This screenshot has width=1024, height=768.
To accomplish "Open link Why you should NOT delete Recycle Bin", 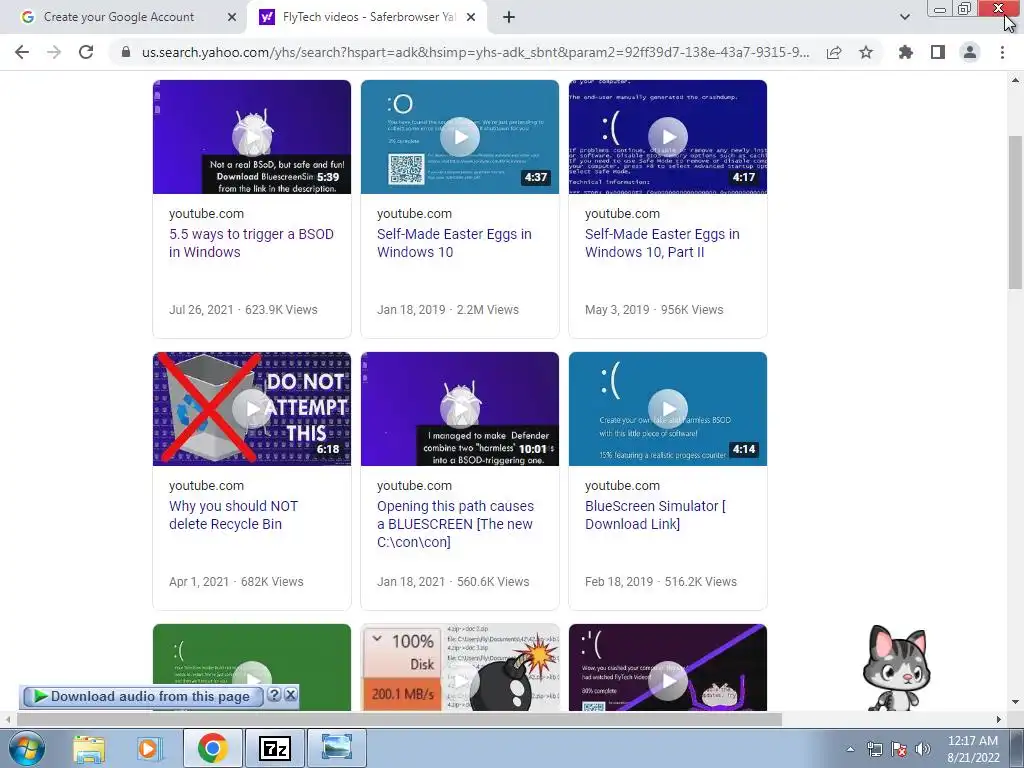I will tap(233, 515).
